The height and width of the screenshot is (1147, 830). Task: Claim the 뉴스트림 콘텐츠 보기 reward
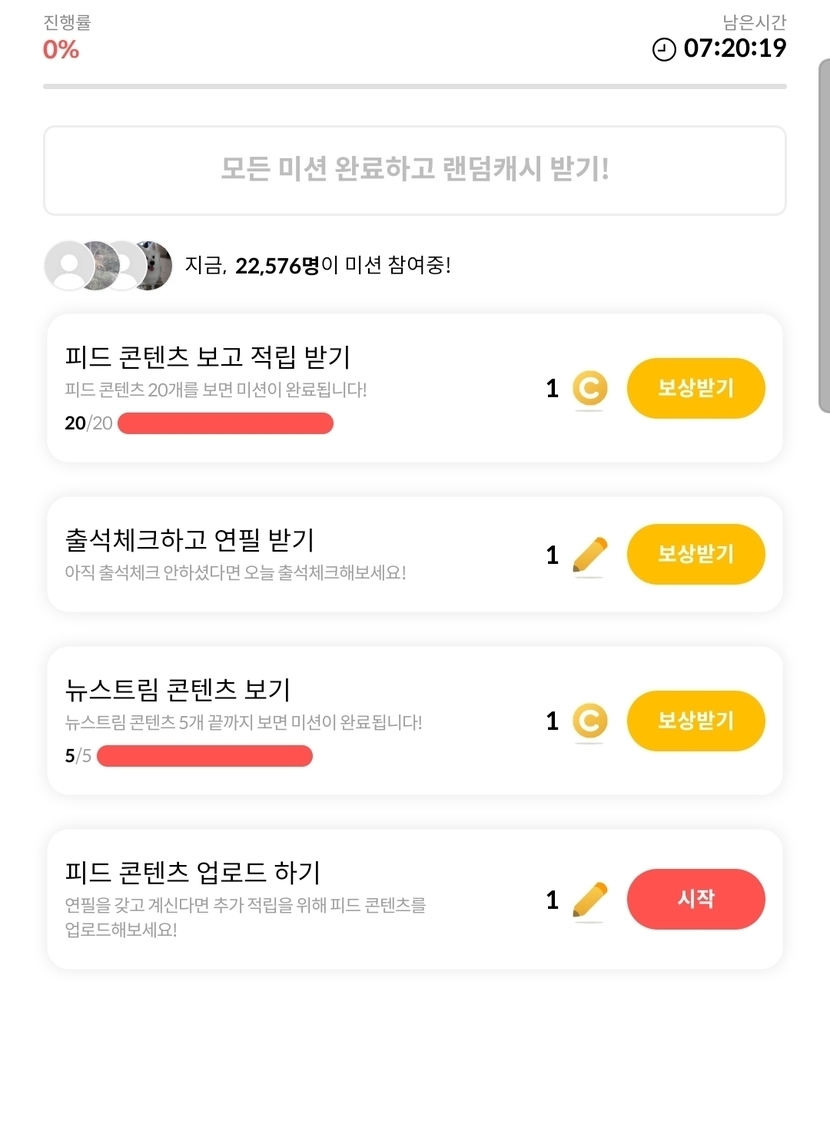point(695,721)
